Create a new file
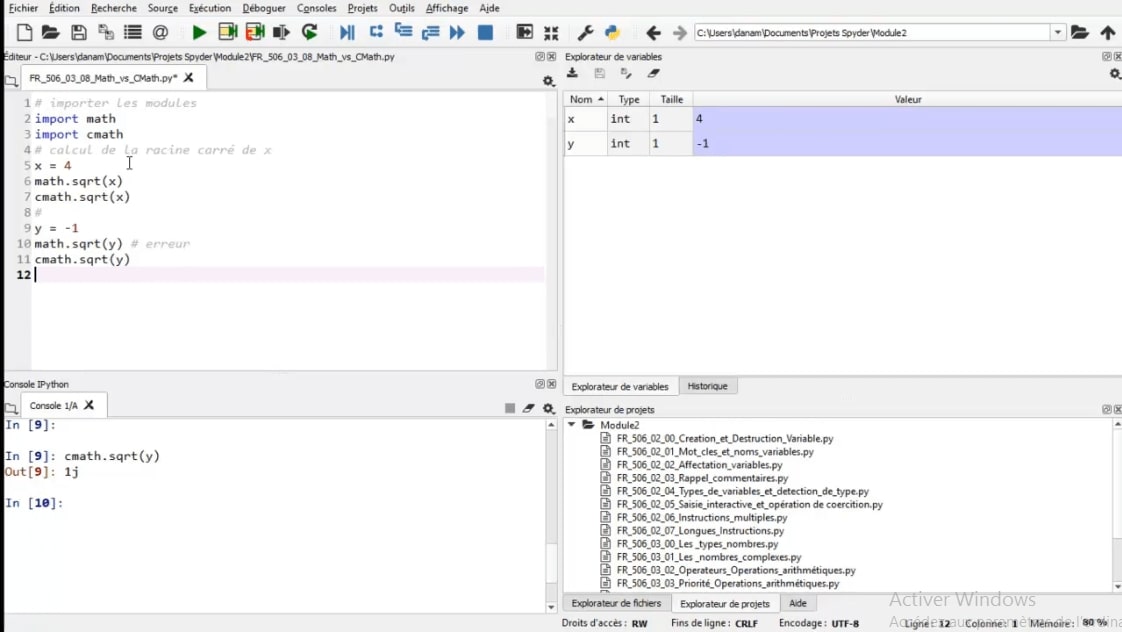The width and height of the screenshot is (1122, 632). click(24, 32)
